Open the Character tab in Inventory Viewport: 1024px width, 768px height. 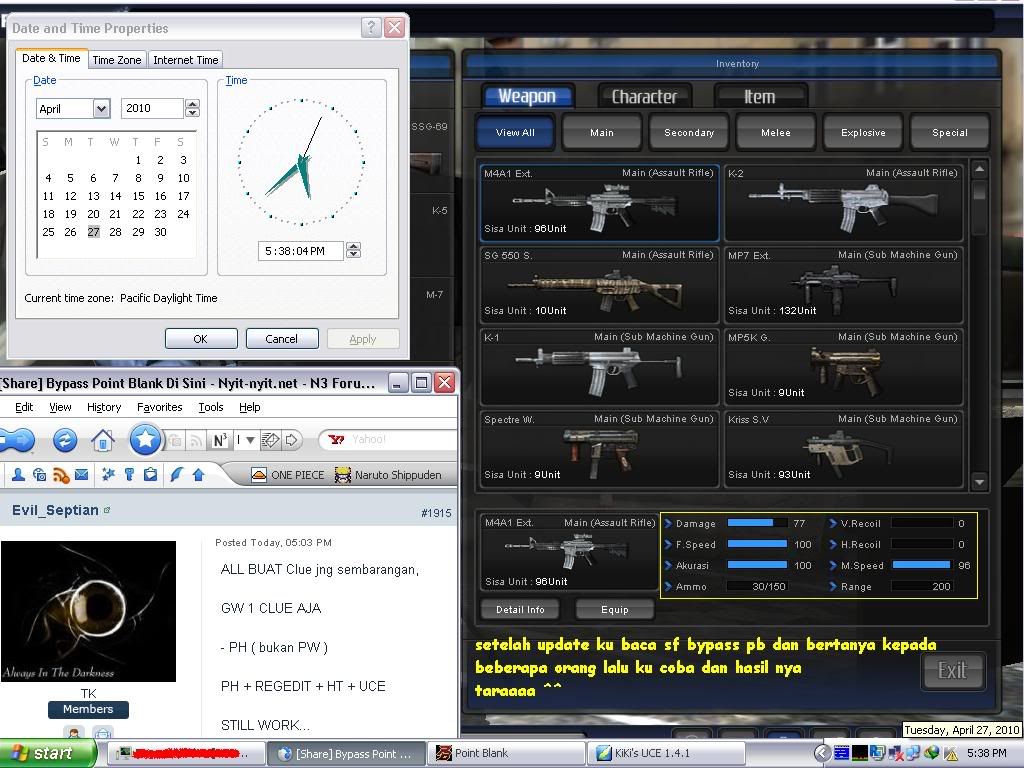coord(645,97)
